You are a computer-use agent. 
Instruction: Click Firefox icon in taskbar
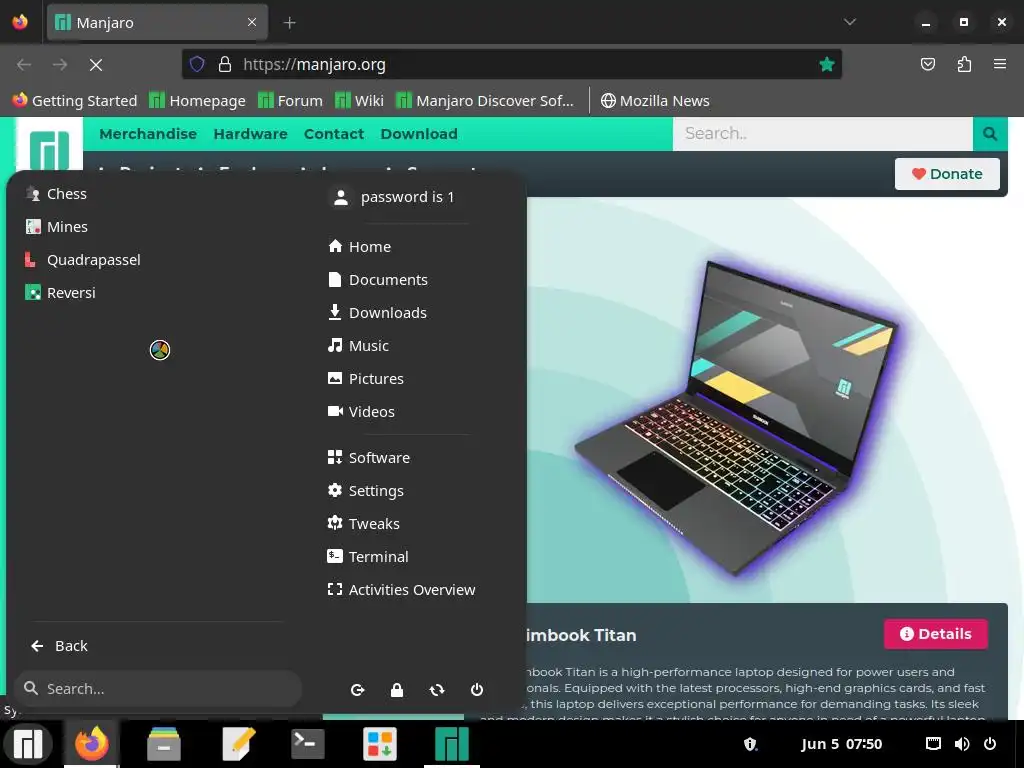coord(91,744)
